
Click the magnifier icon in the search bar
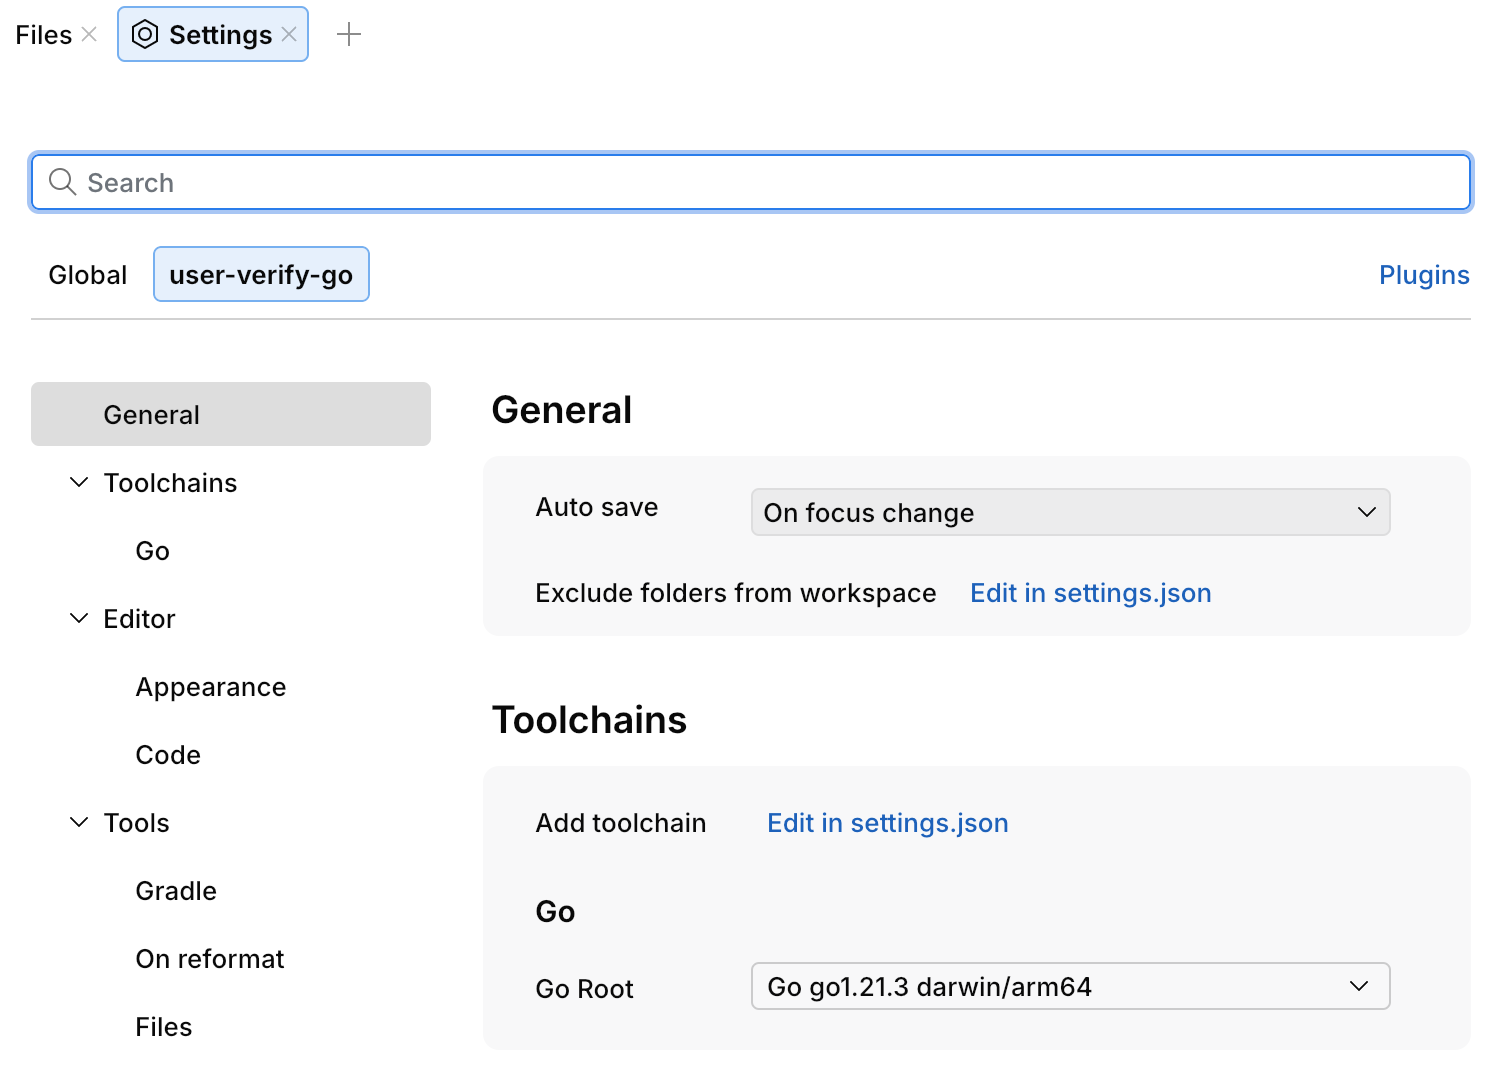pos(62,182)
